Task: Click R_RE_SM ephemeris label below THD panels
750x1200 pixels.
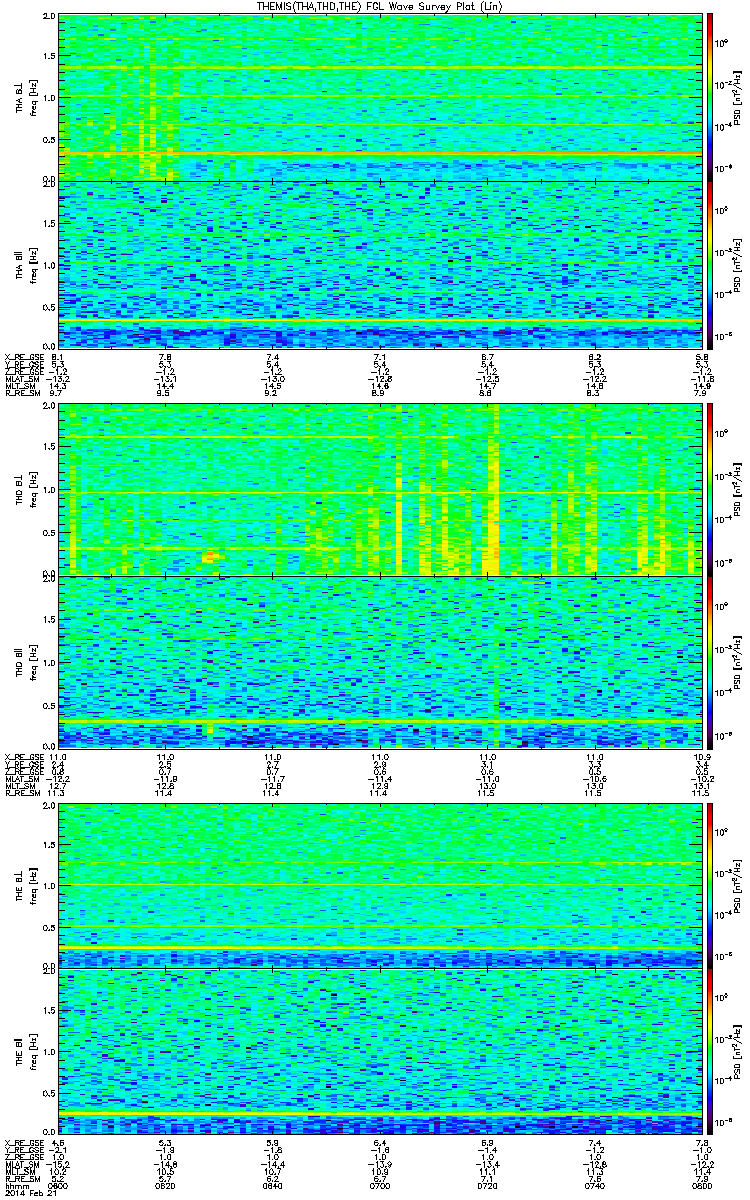Action: (x=20, y=793)
